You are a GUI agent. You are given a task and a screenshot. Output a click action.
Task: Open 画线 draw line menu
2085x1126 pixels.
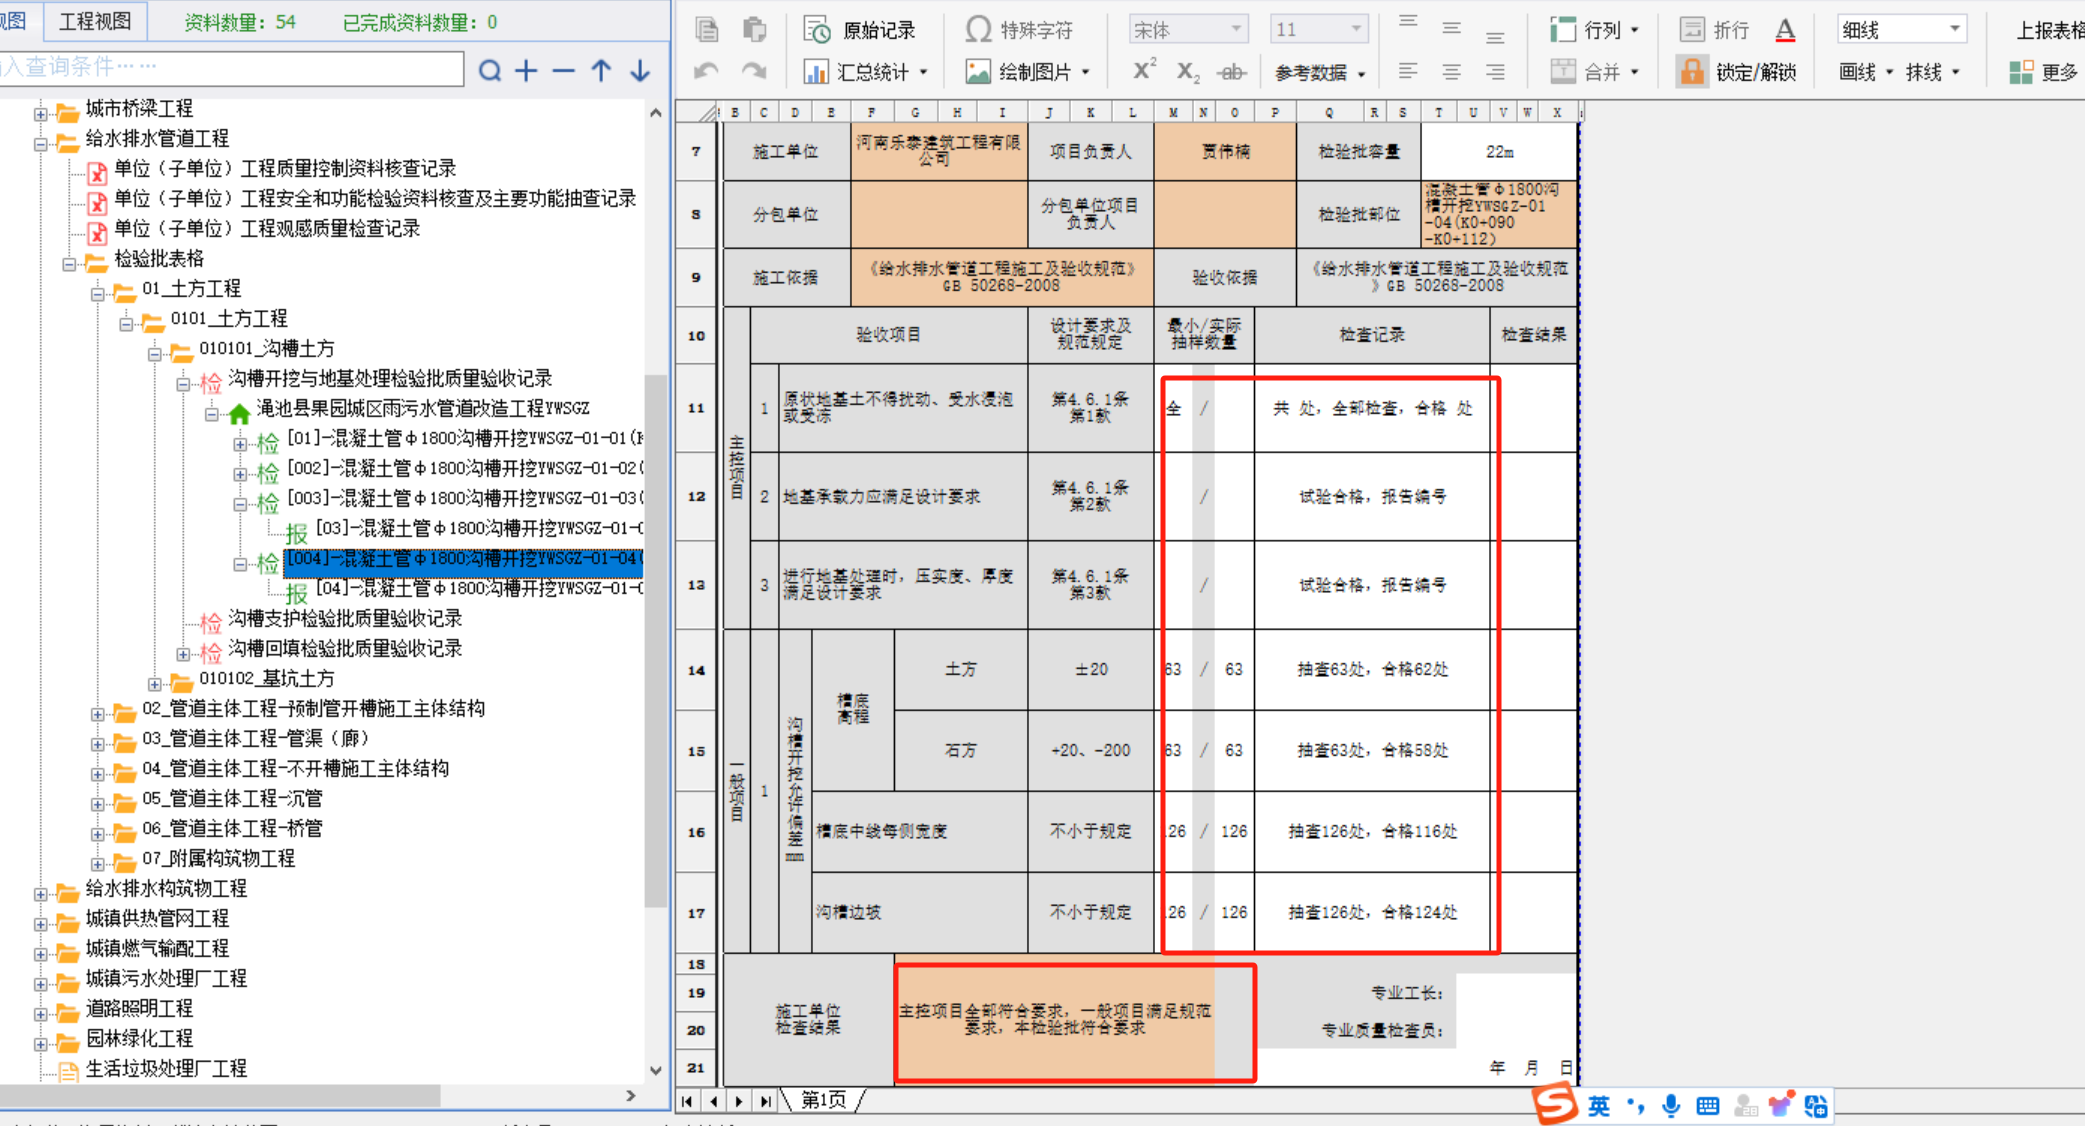1866,72
